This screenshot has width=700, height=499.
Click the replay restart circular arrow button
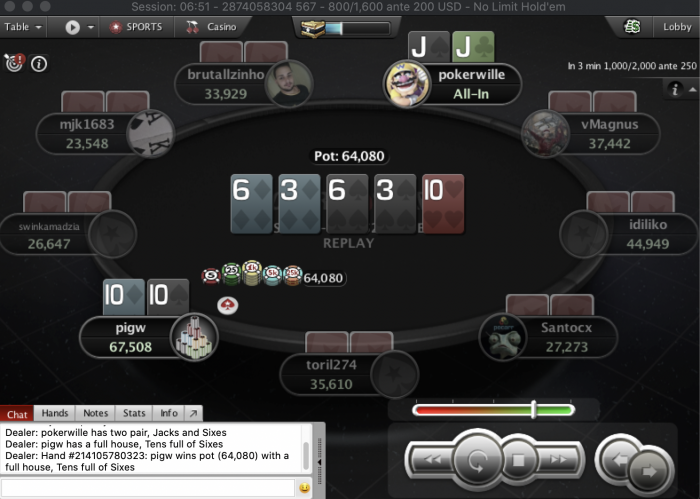[477, 459]
